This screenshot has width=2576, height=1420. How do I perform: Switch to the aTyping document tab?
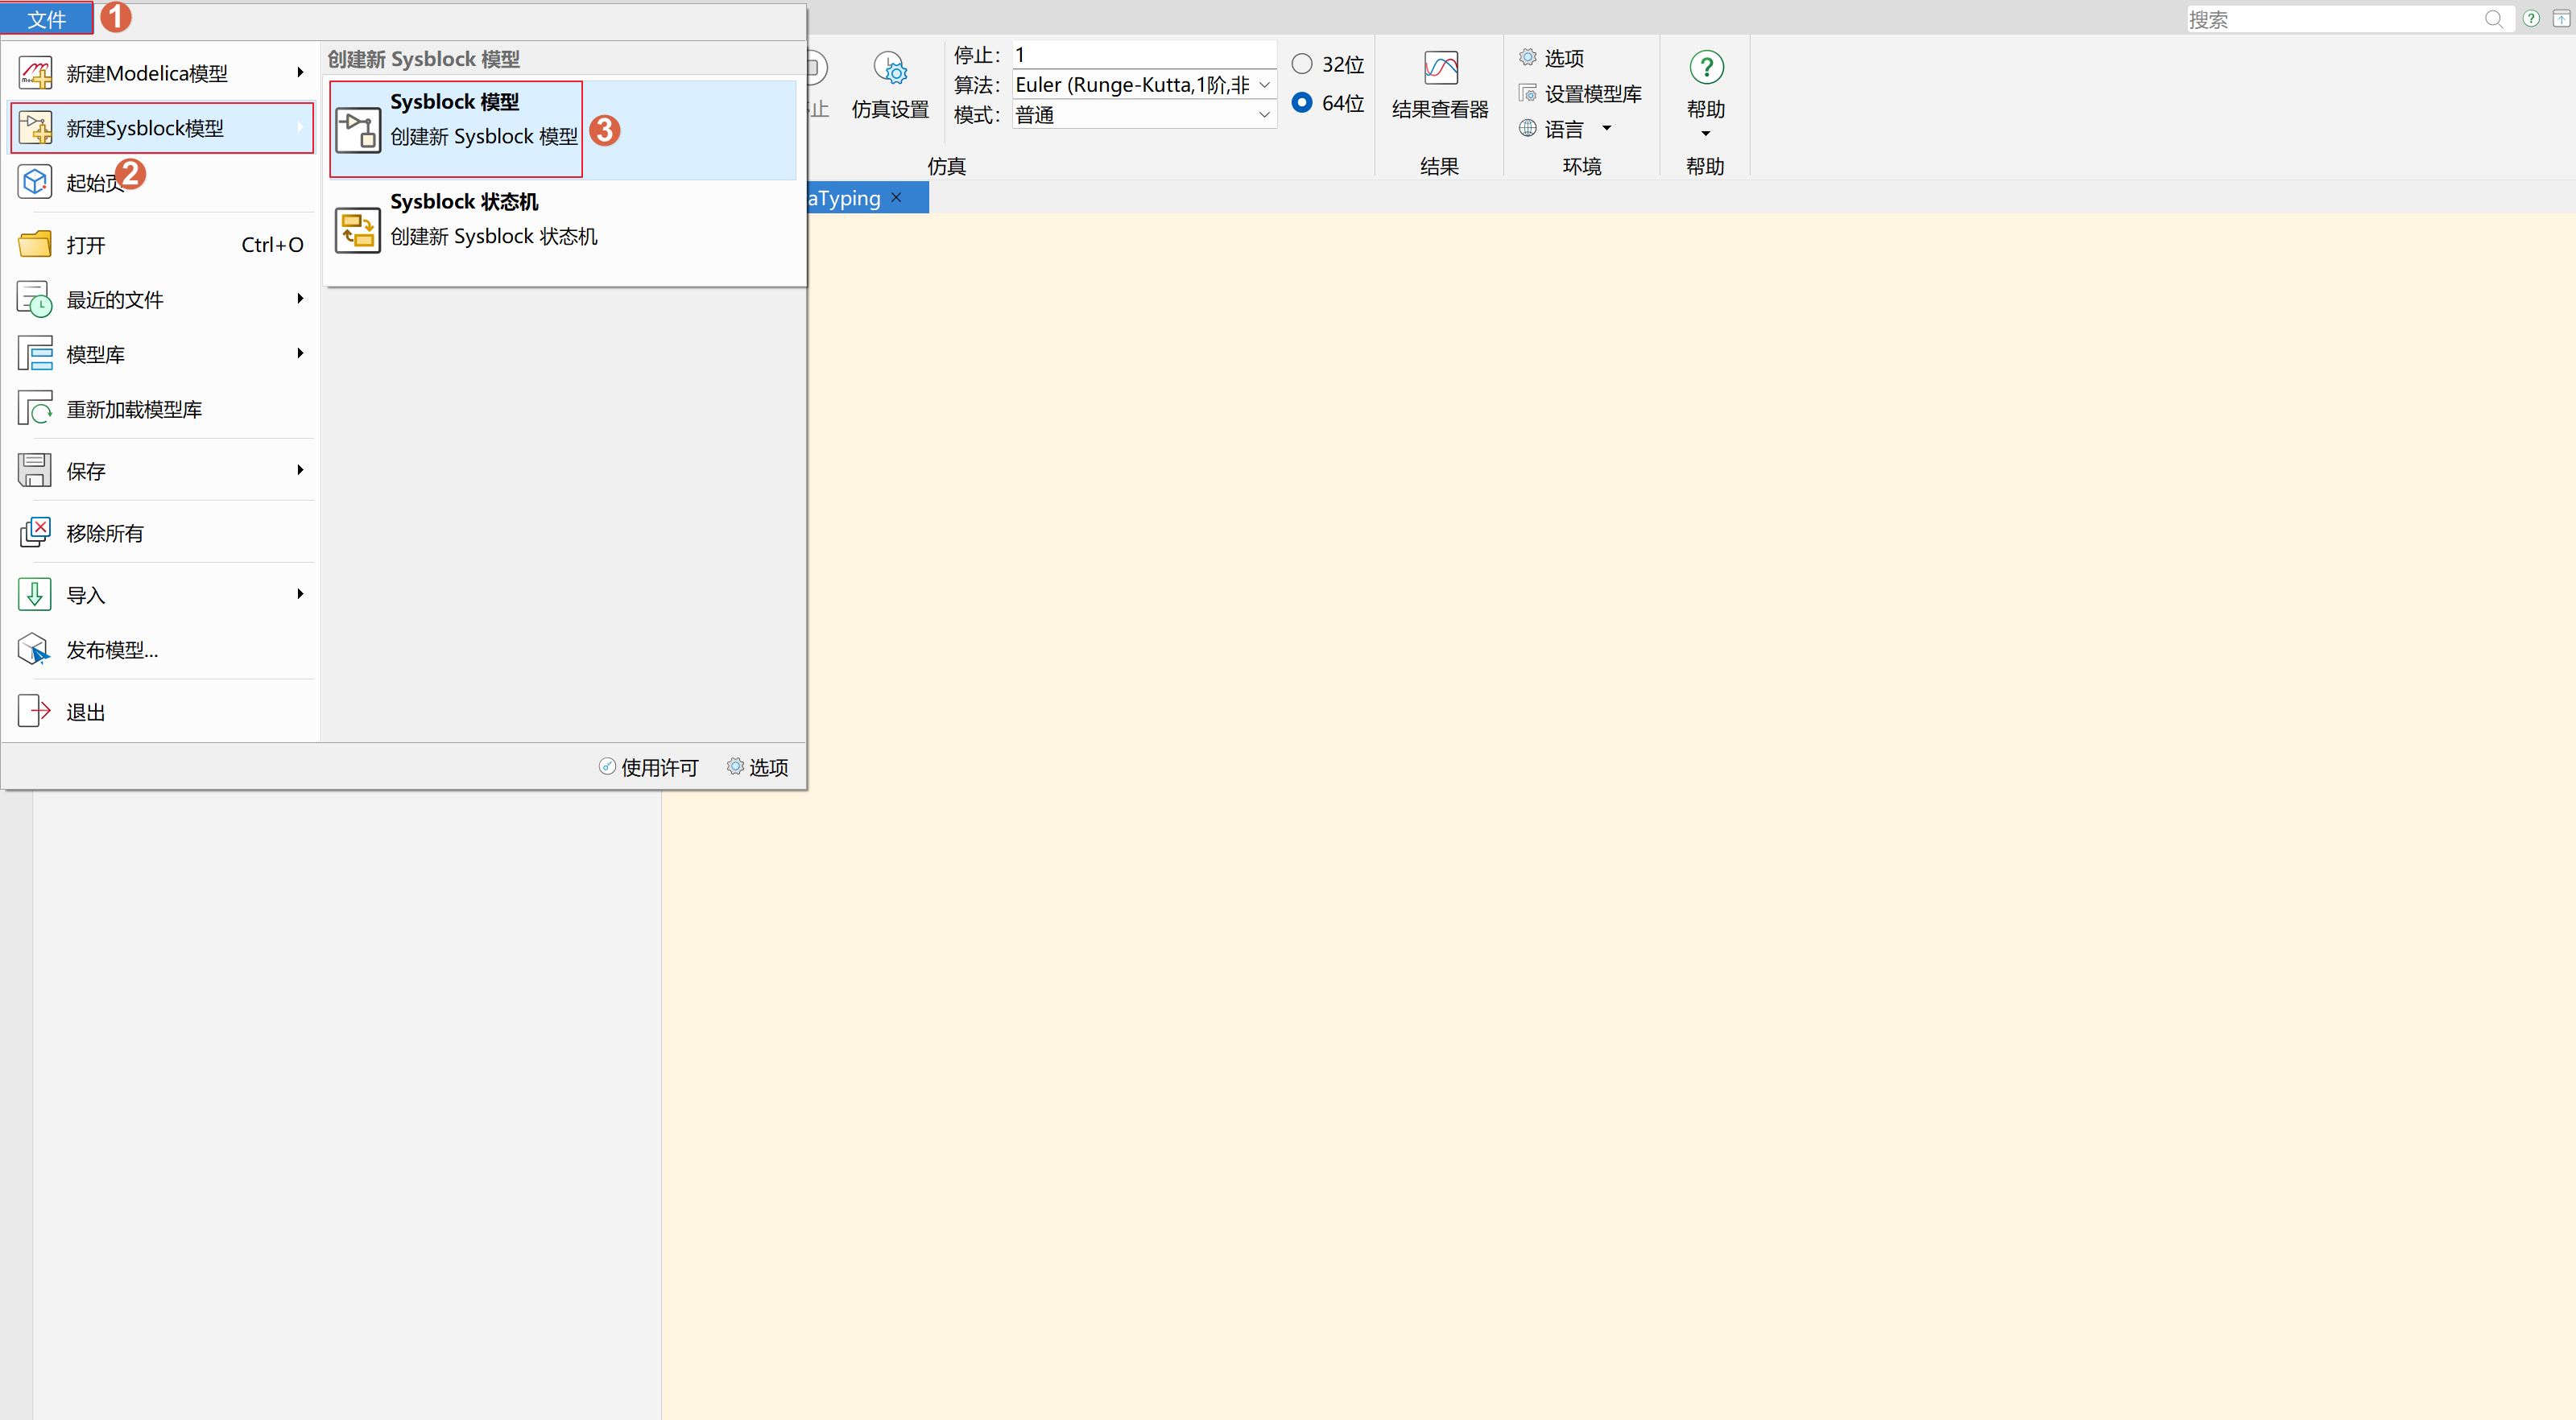[x=844, y=198]
